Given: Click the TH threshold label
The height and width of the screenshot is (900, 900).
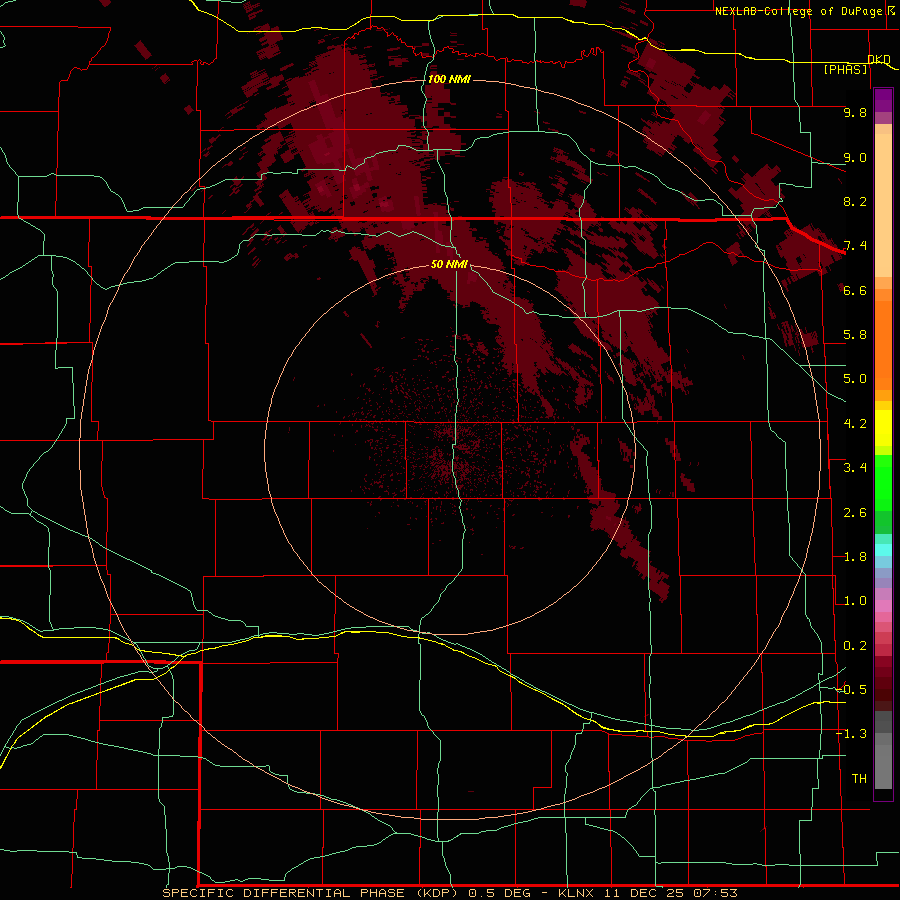Looking at the screenshot, I should click(859, 779).
